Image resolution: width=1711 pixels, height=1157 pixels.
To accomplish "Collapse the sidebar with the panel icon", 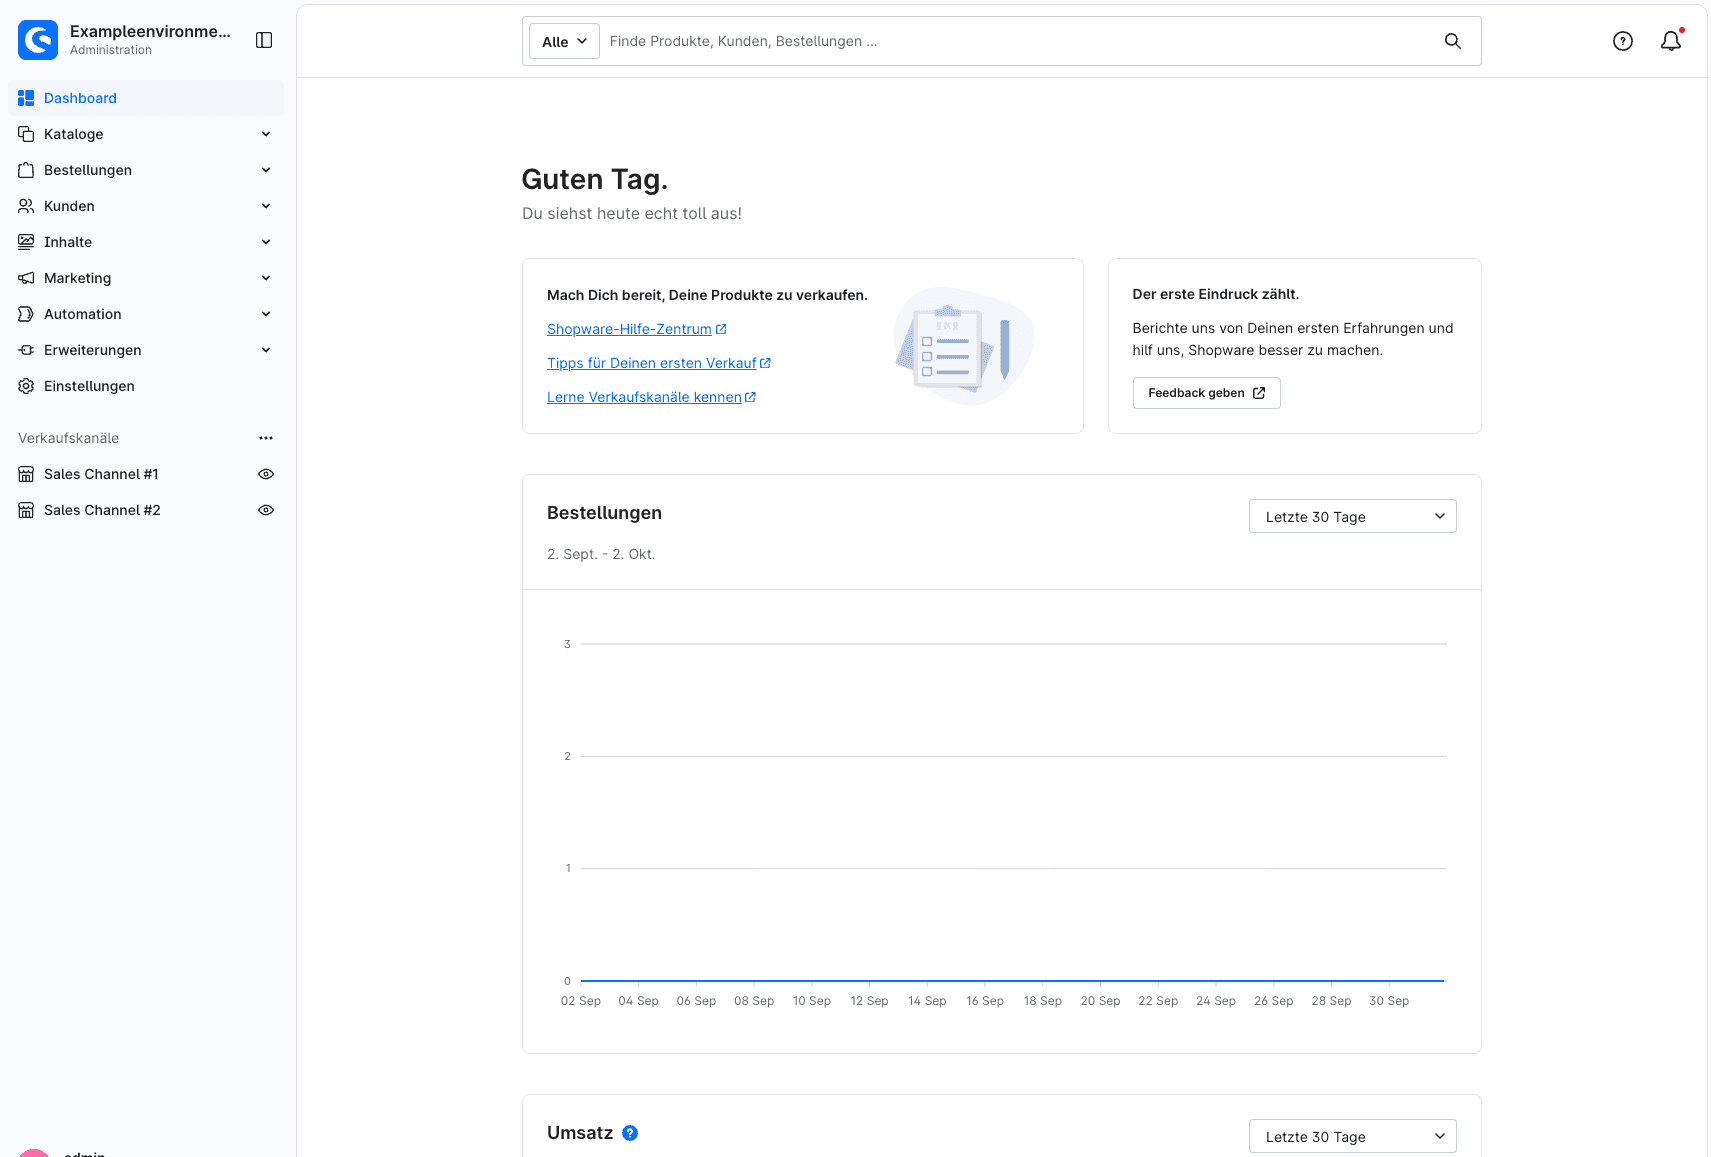I will tap(264, 40).
